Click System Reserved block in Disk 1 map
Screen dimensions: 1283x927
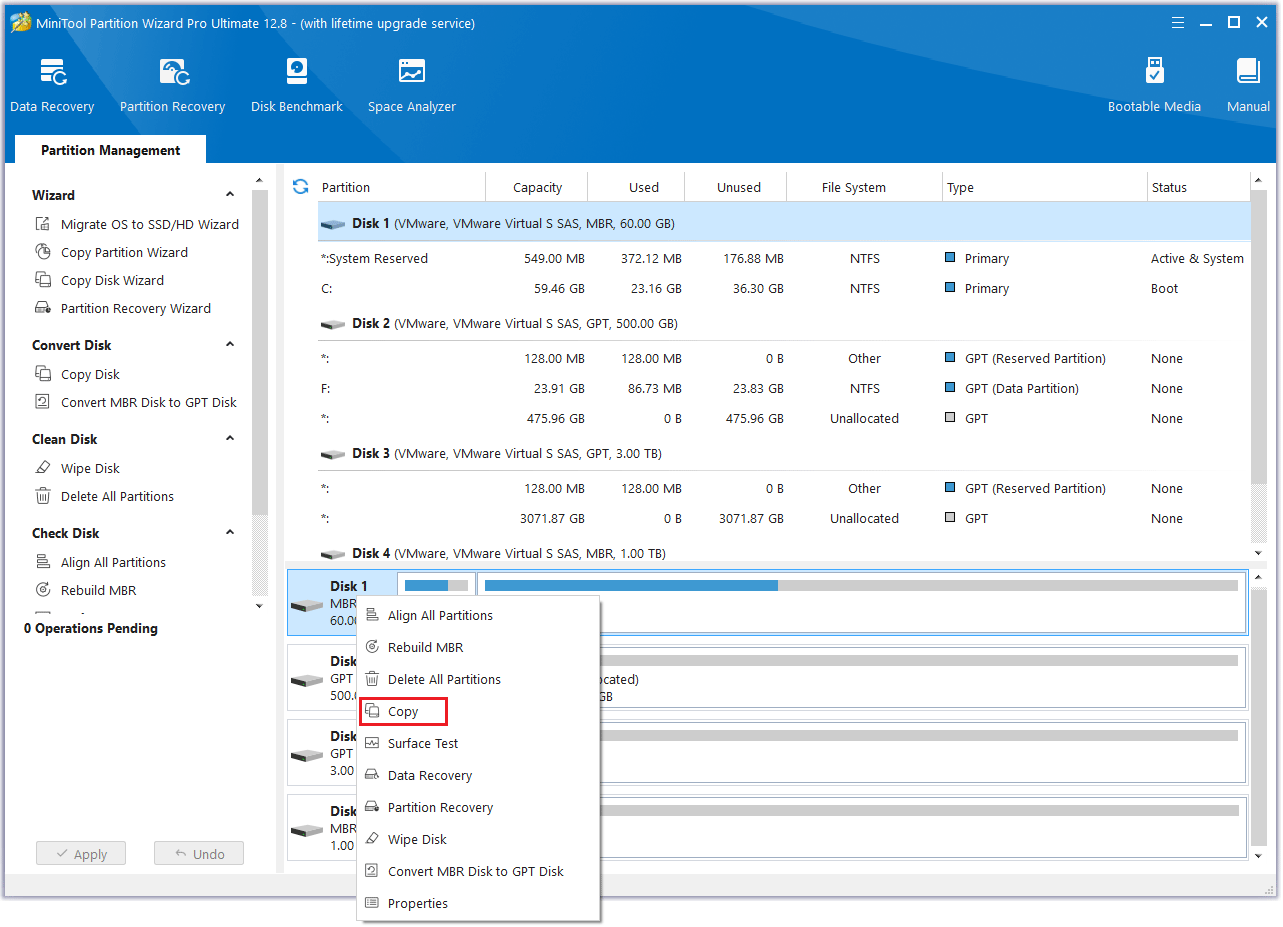click(x=437, y=585)
